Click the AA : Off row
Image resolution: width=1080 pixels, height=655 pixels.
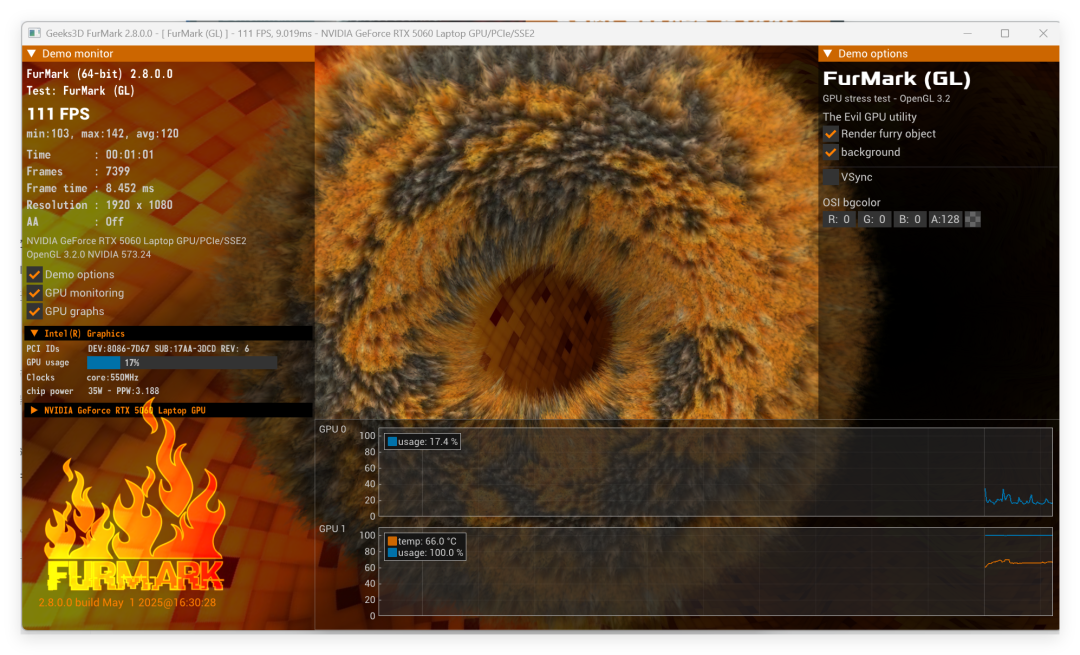[75, 222]
